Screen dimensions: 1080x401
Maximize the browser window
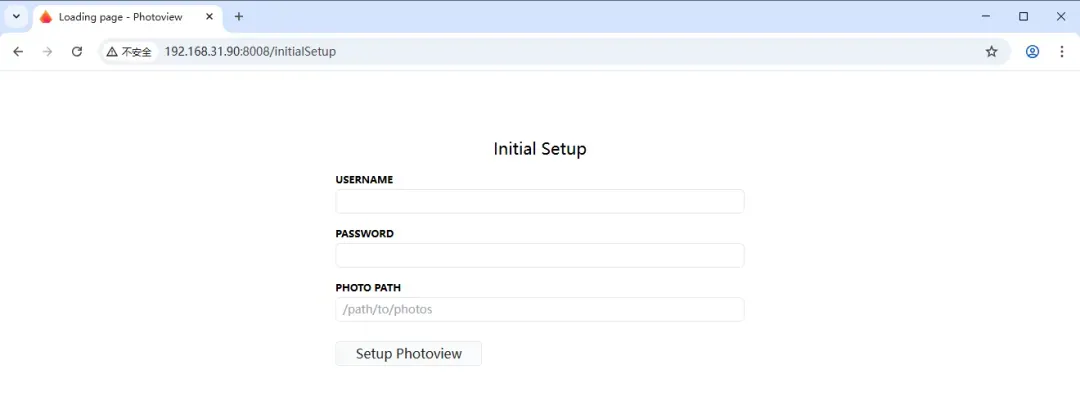click(1023, 17)
